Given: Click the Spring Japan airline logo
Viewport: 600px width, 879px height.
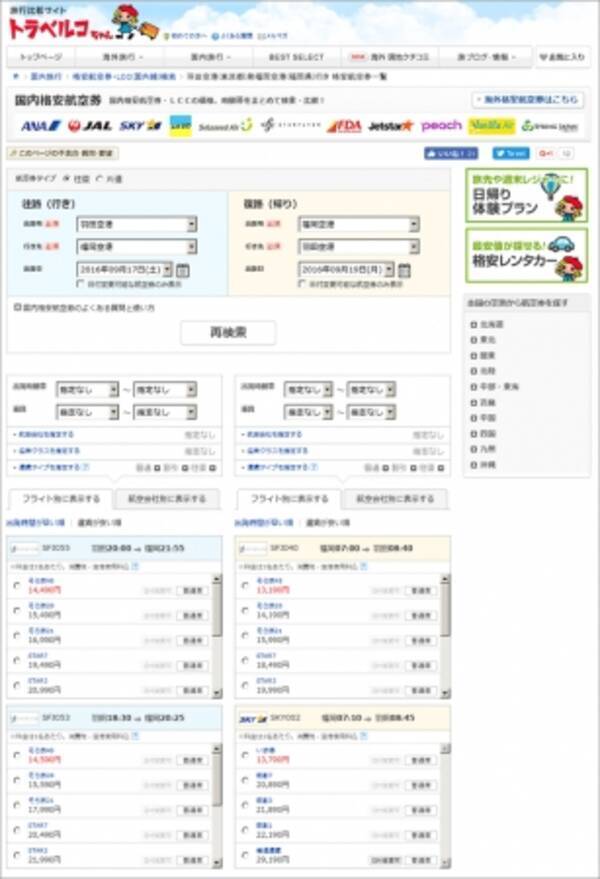Looking at the screenshot, I should click(x=549, y=126).
